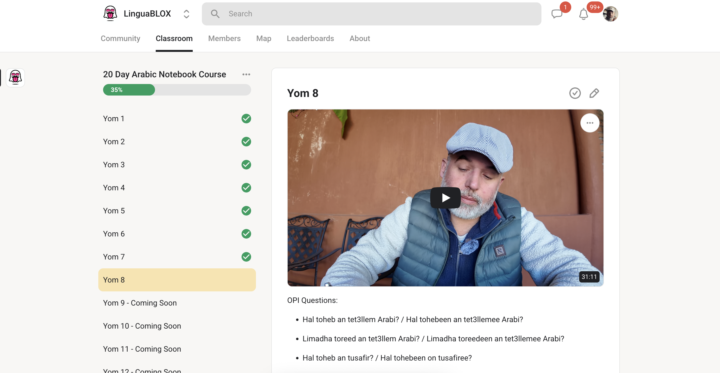Open the course options ellipsis menu

pos(246,74)
